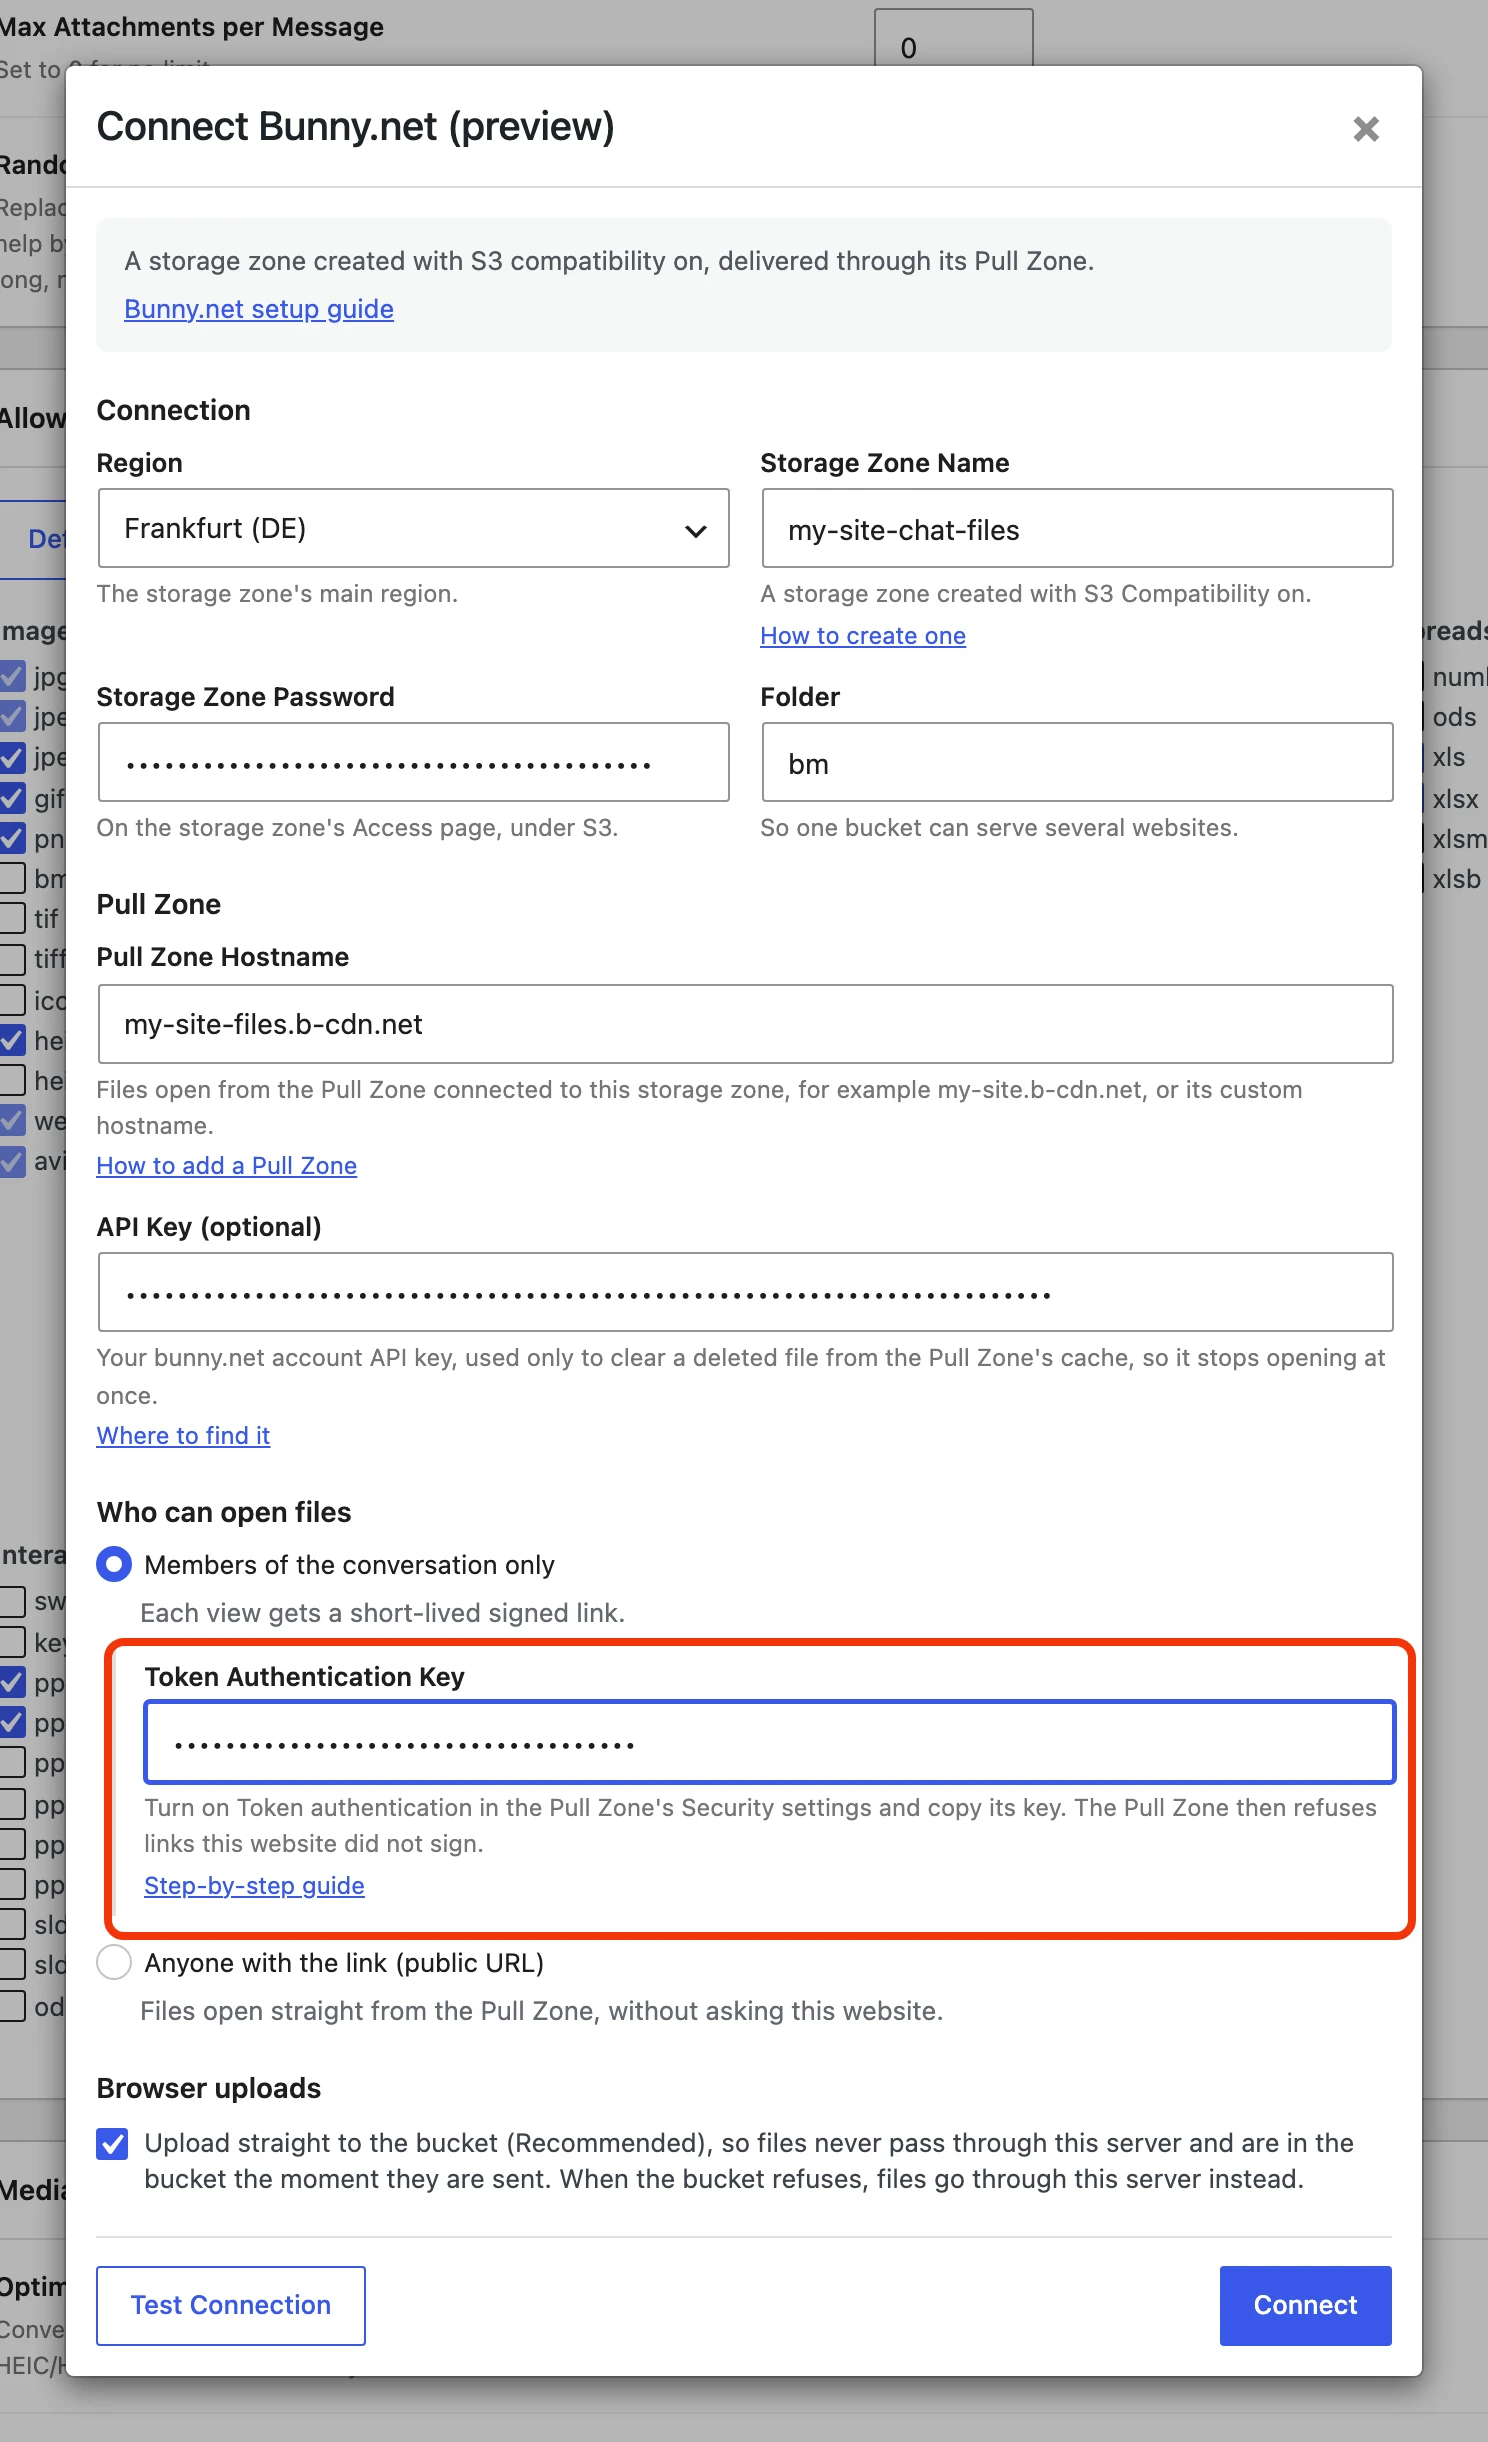Click the 'Browser uploads' heading
This screenshot has height=2442, width=1488.
[209, 2088]
